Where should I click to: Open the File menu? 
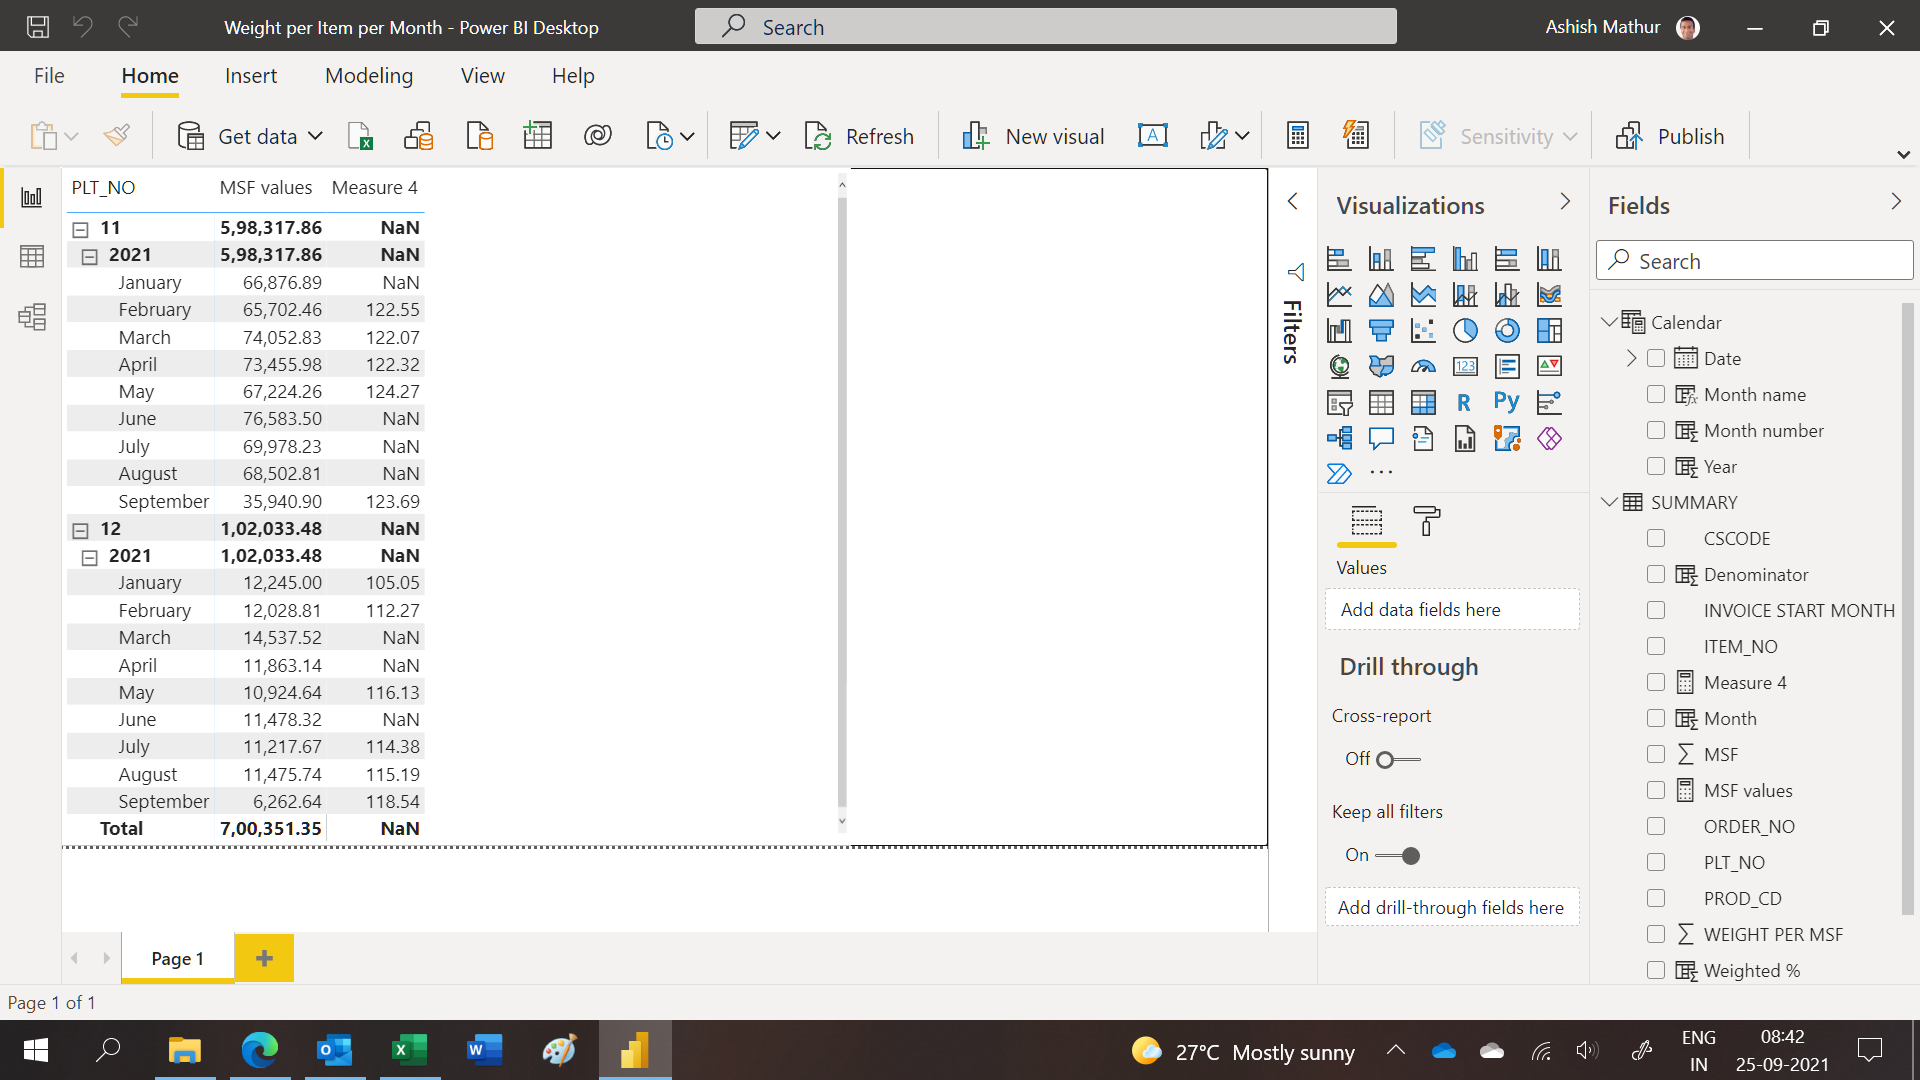click(49, 76)
